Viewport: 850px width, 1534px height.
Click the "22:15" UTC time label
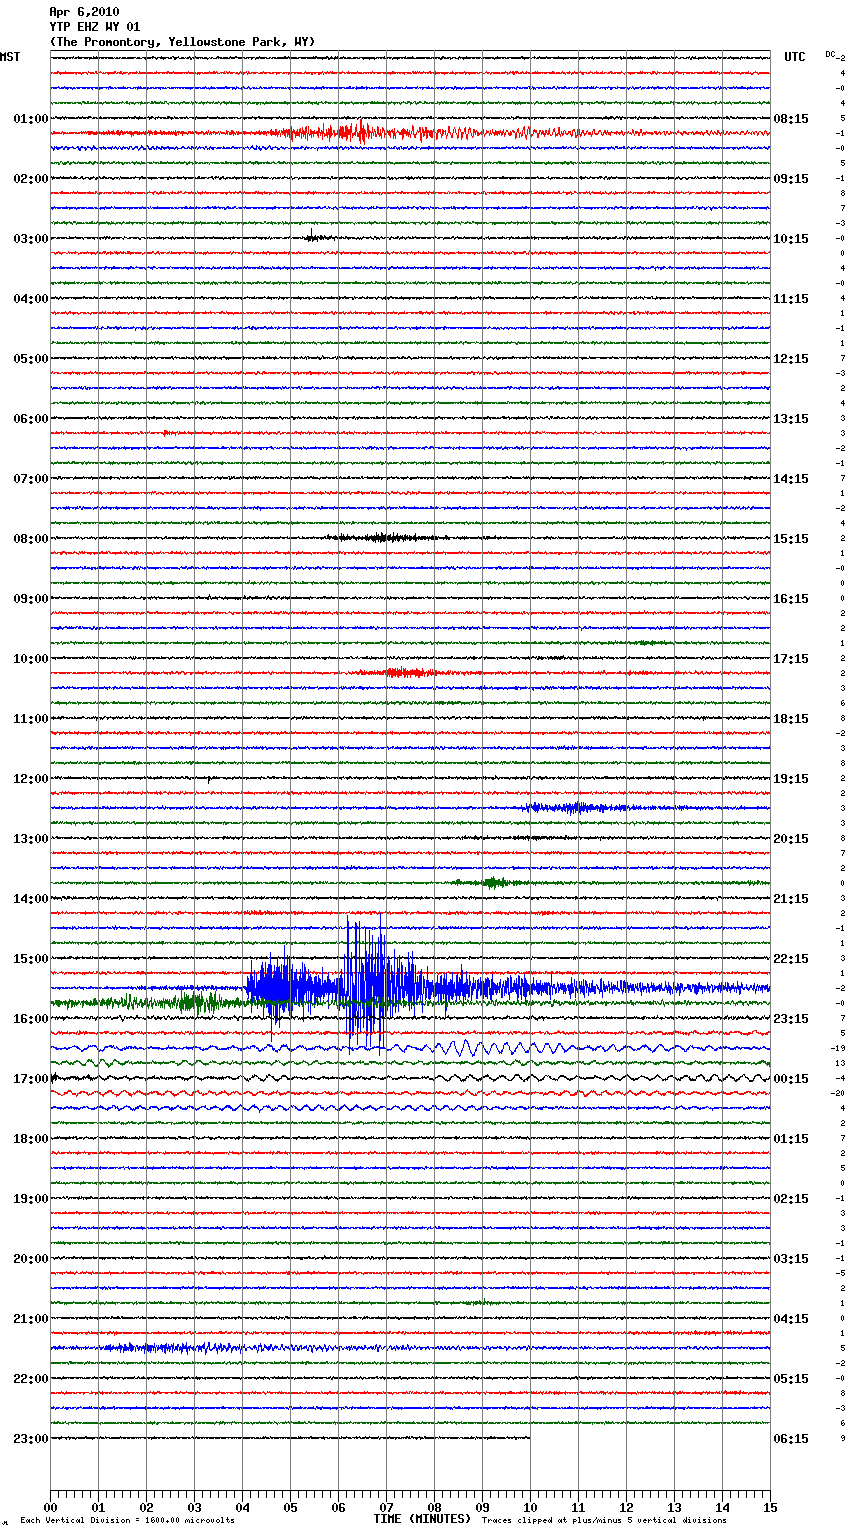pos(791,959)
